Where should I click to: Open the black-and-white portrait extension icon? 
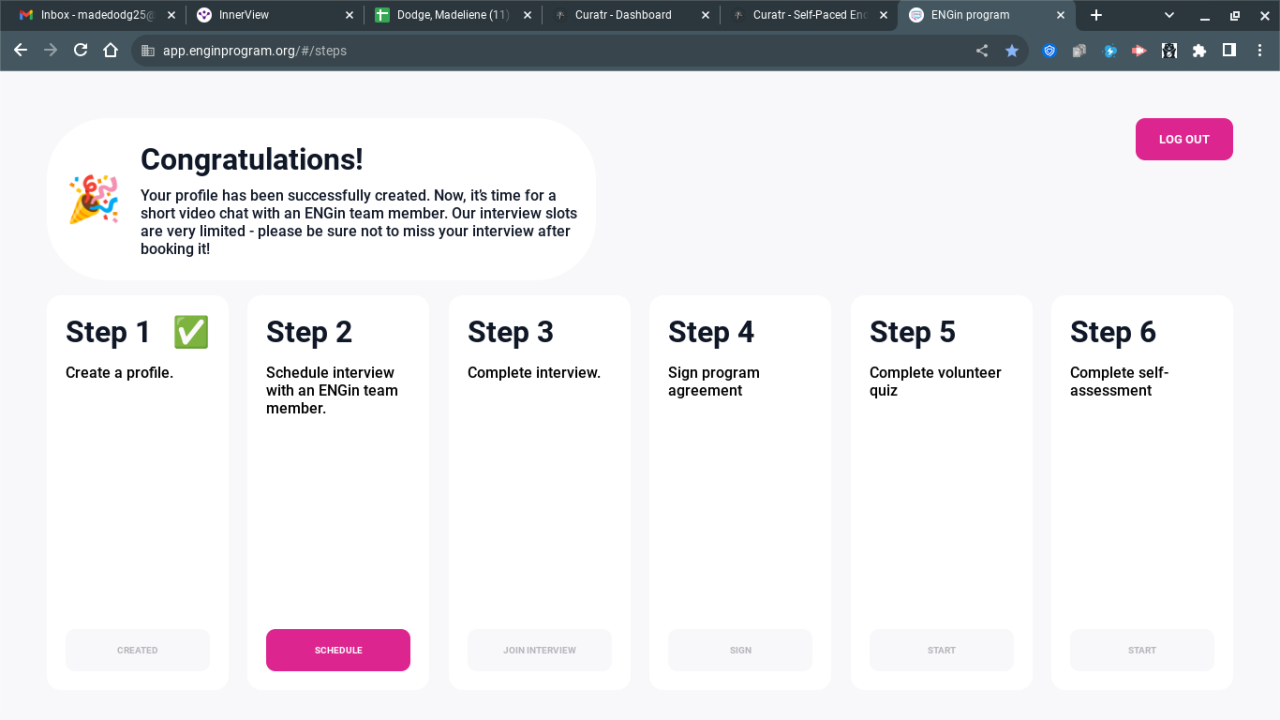coord(1169,50)
